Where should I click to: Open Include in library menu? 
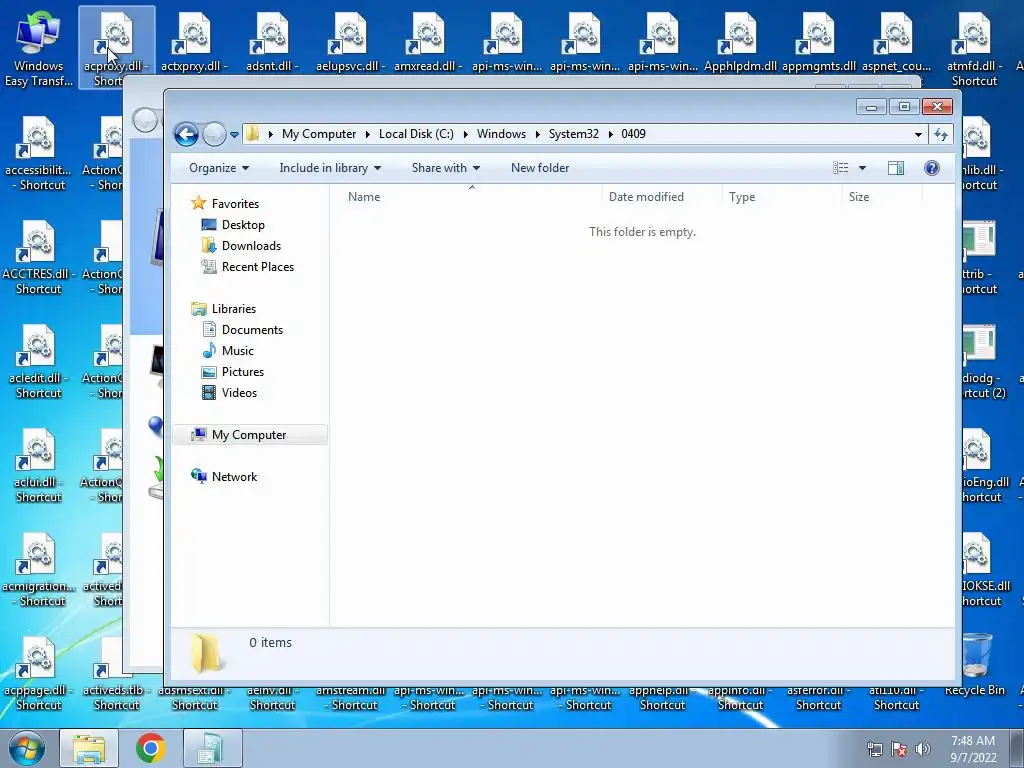pos(330,168)
